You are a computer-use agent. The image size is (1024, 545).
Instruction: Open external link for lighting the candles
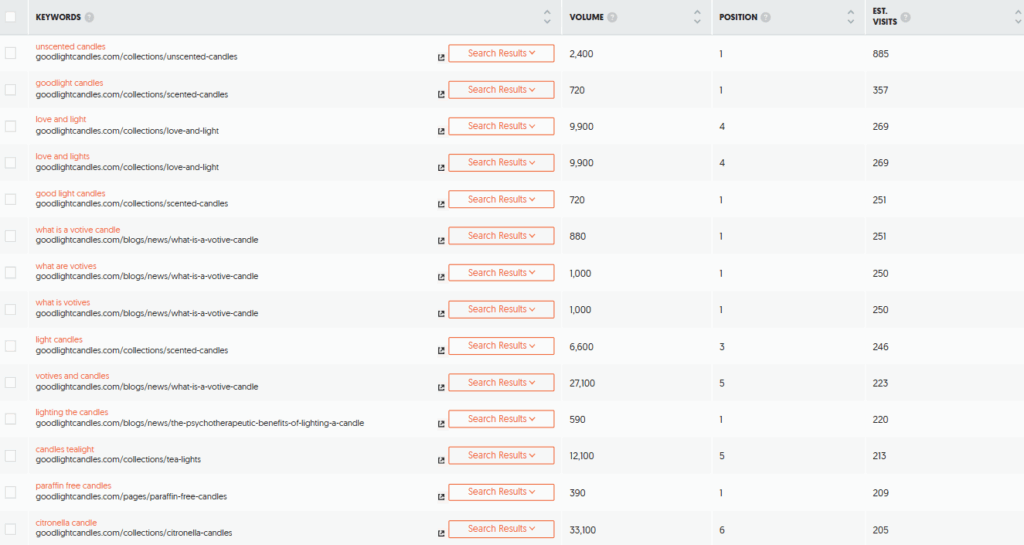tap(441, 424)
